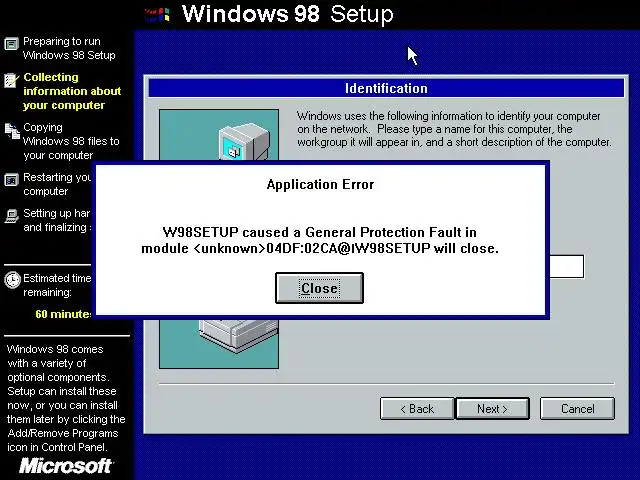The height and width of the screenshot is (480, 640).
Task: Click the text field behind the error dialog
Action: point(567,267)
